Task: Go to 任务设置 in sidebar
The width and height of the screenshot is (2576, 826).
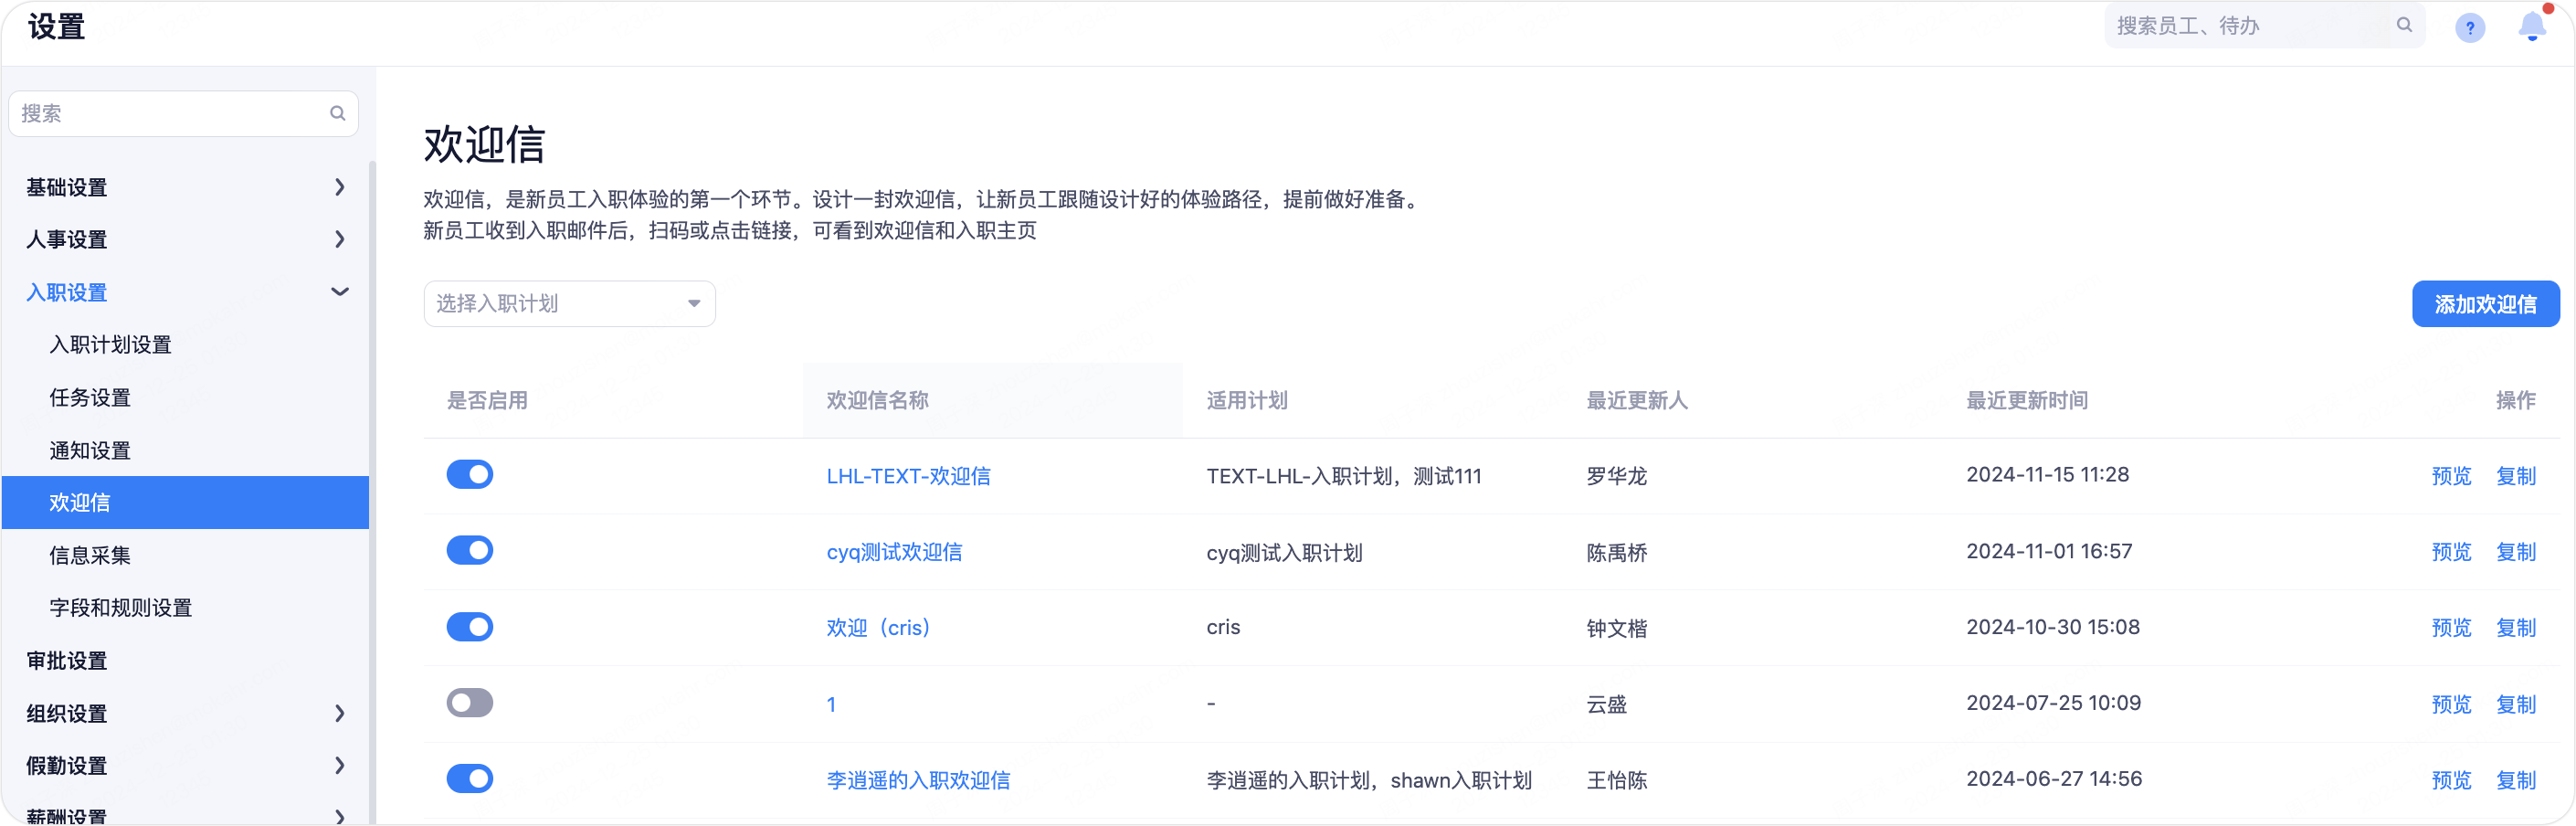Action: 90,398
